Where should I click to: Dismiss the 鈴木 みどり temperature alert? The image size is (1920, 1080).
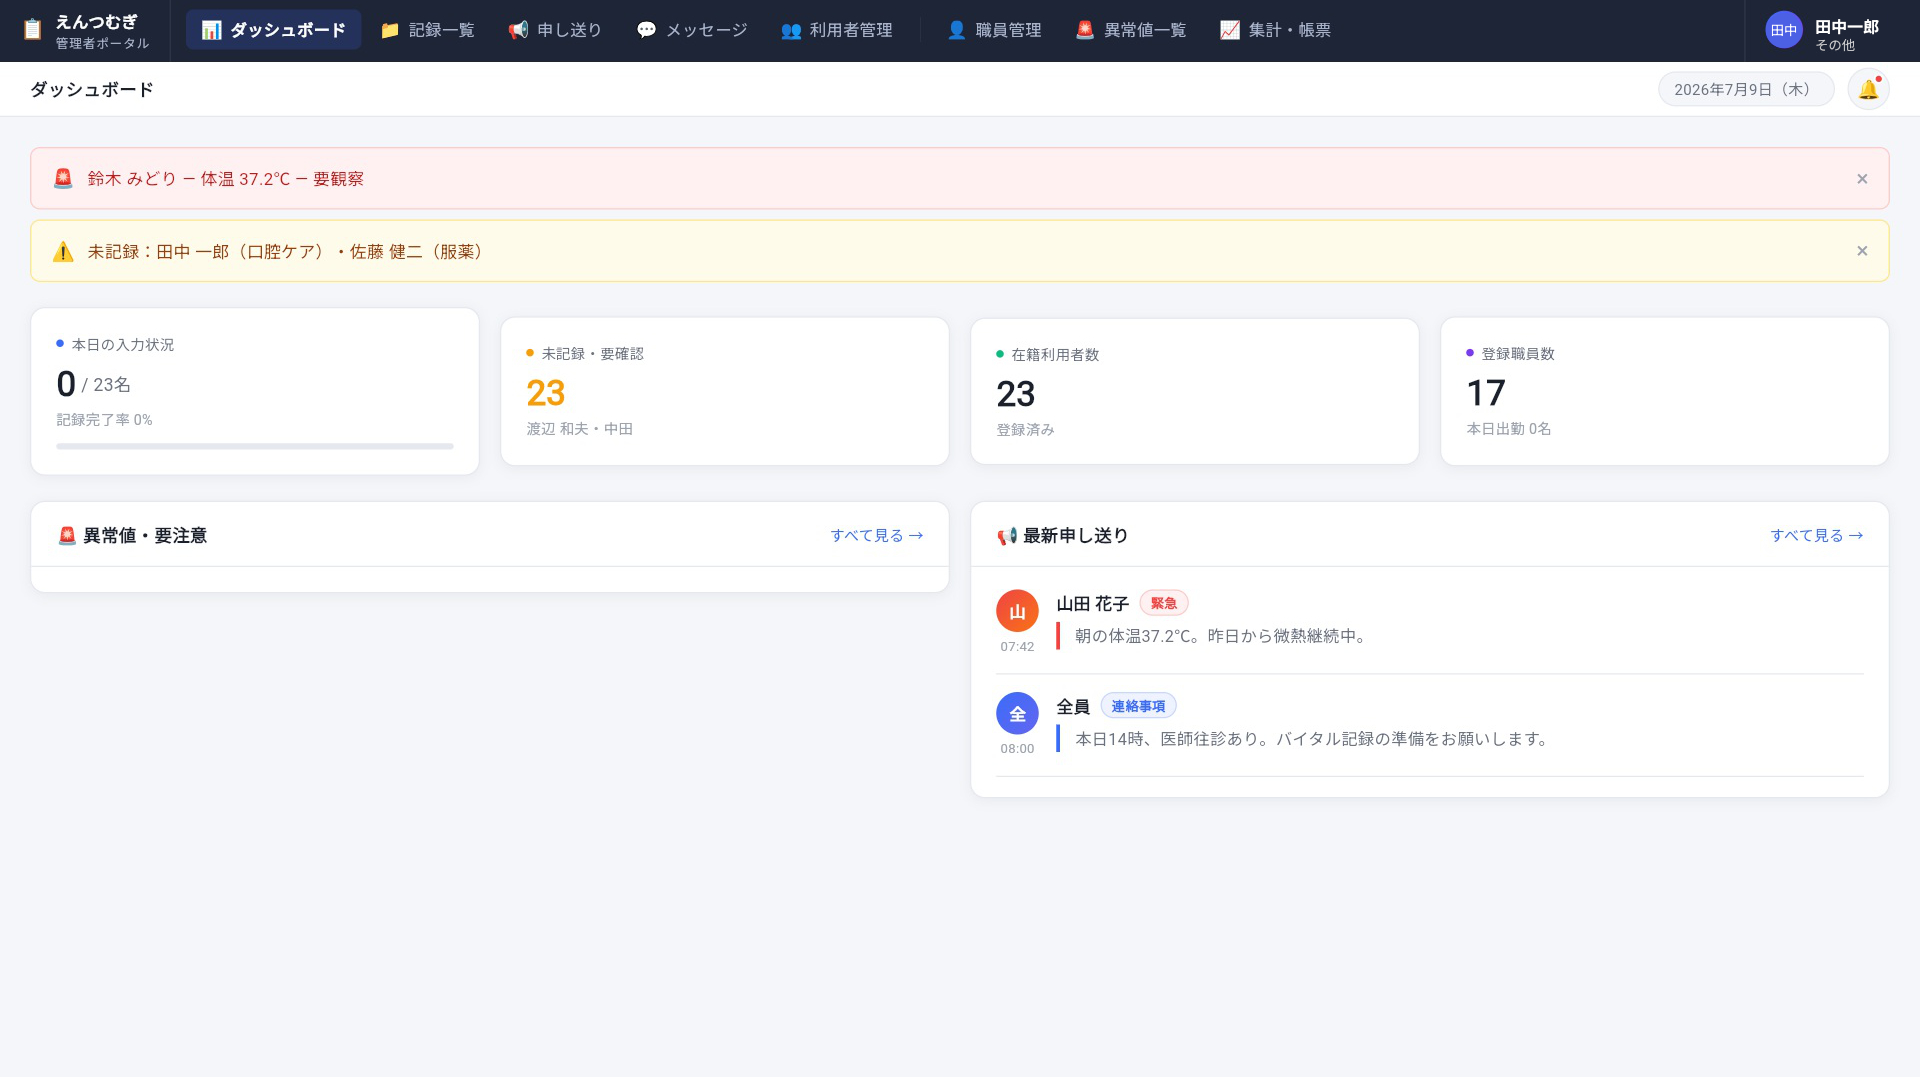tap(1862, 179)
